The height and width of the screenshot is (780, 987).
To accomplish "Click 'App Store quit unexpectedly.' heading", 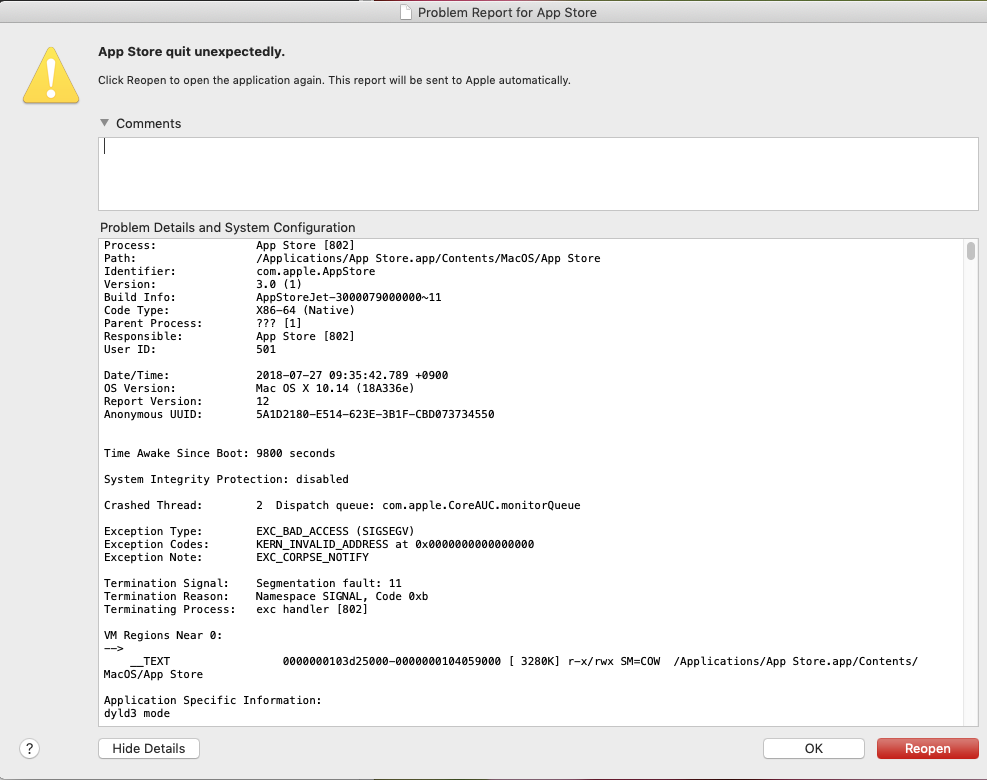I will pyautogui.click(x=191, y=52).
